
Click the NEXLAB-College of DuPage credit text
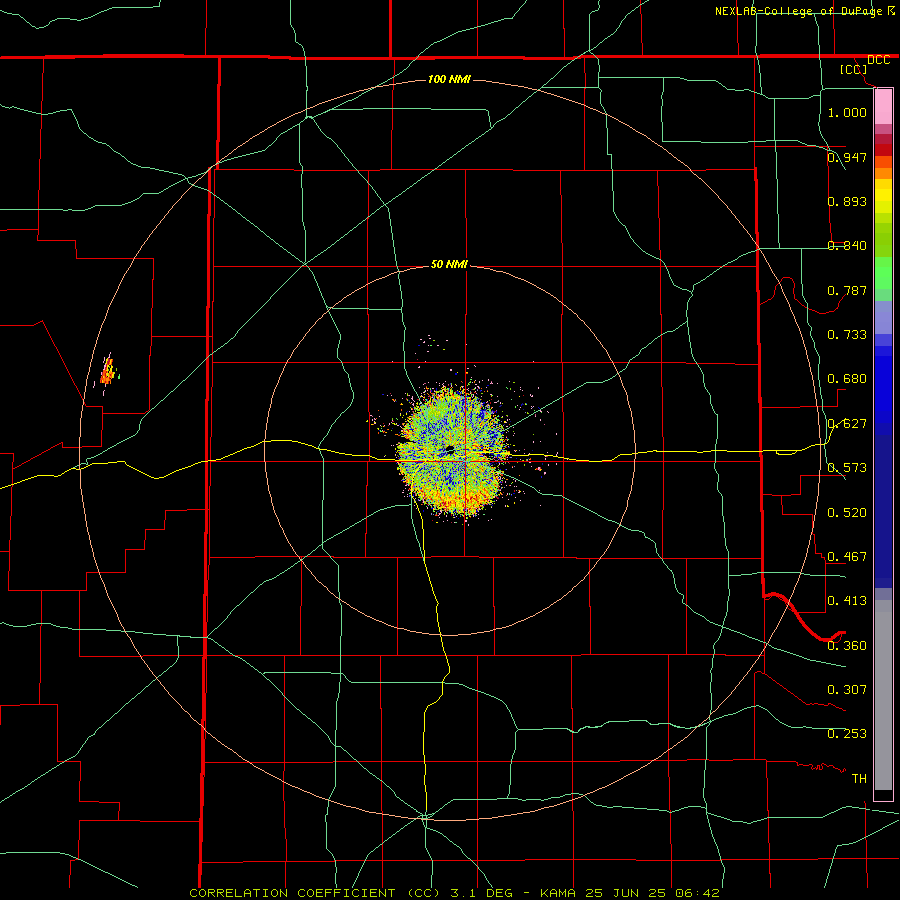coord(799,11)
